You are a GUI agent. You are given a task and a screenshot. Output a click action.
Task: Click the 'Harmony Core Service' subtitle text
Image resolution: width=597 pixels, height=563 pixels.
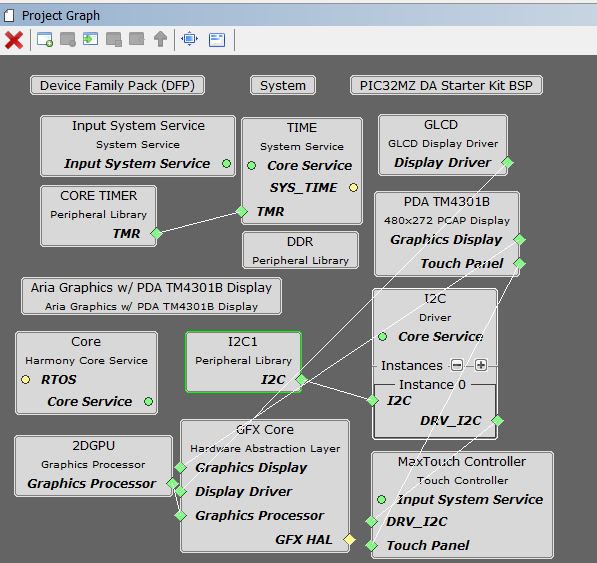[86, 360]
